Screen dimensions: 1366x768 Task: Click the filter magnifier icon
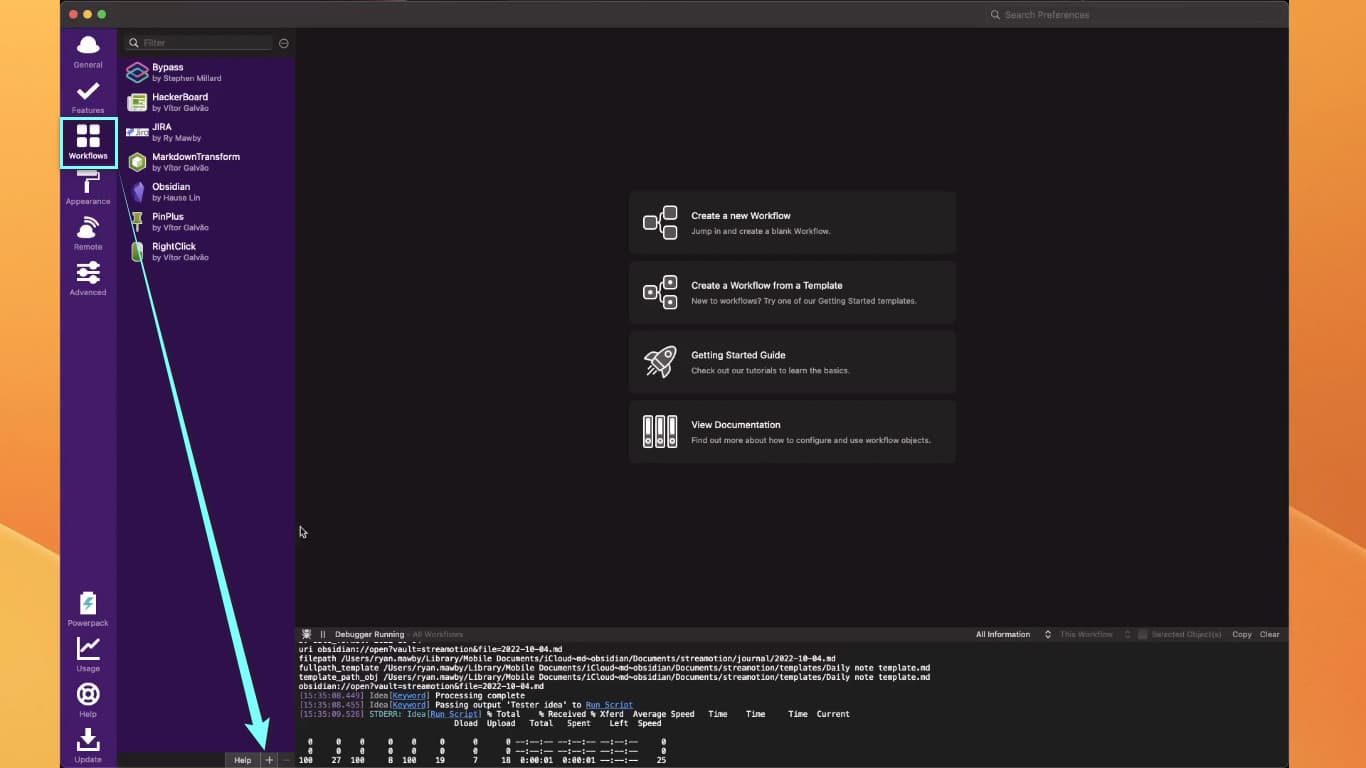tap(133, 43)
